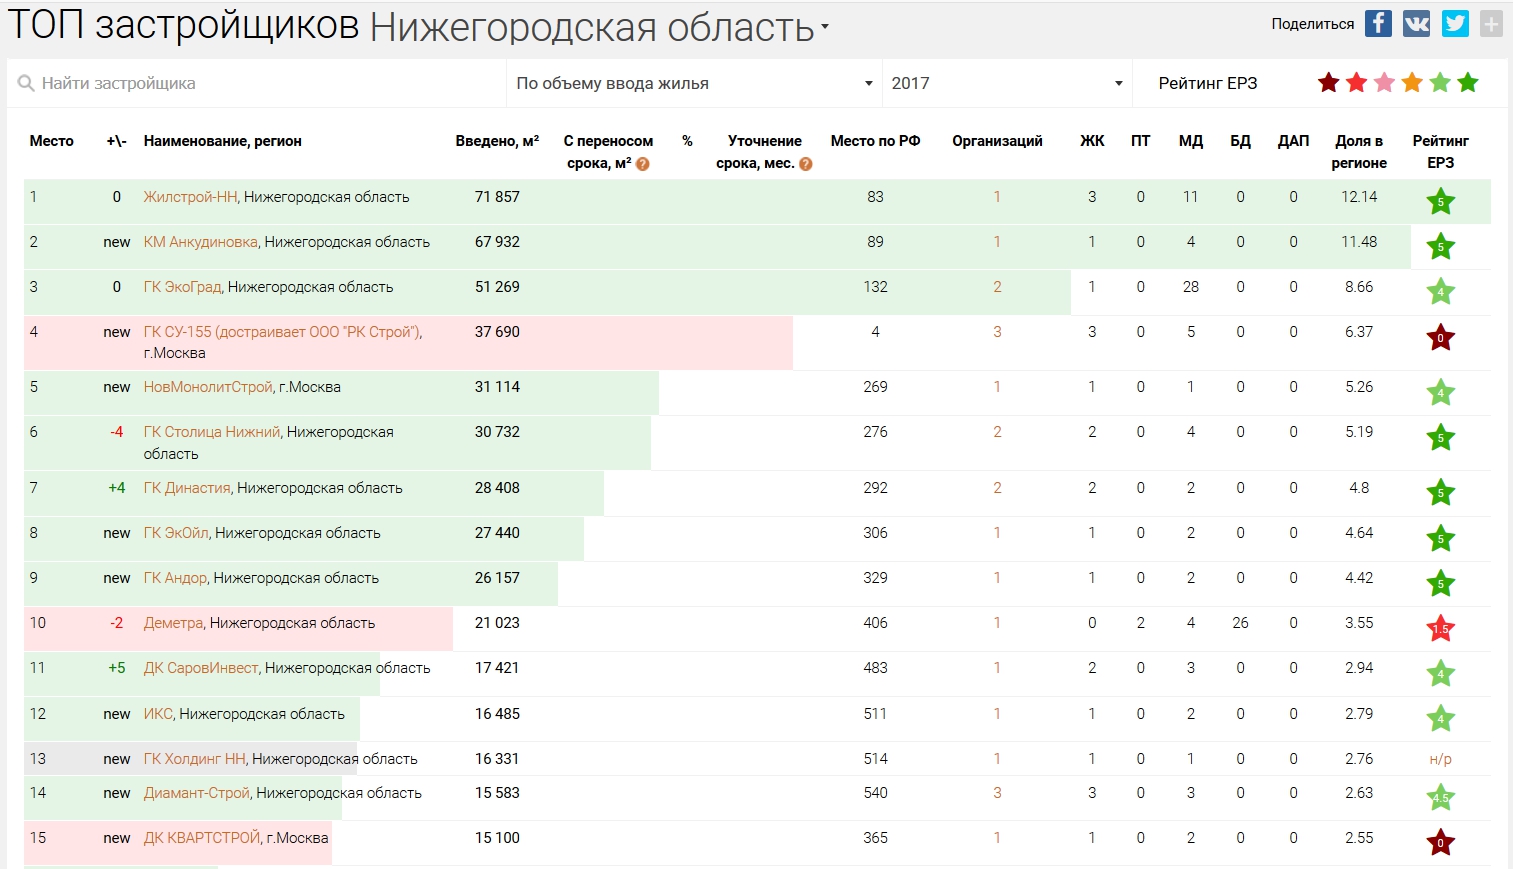Open the 2017 year dropdown
This screenshot has height=869, width=1513.
tap(1007, 83)
